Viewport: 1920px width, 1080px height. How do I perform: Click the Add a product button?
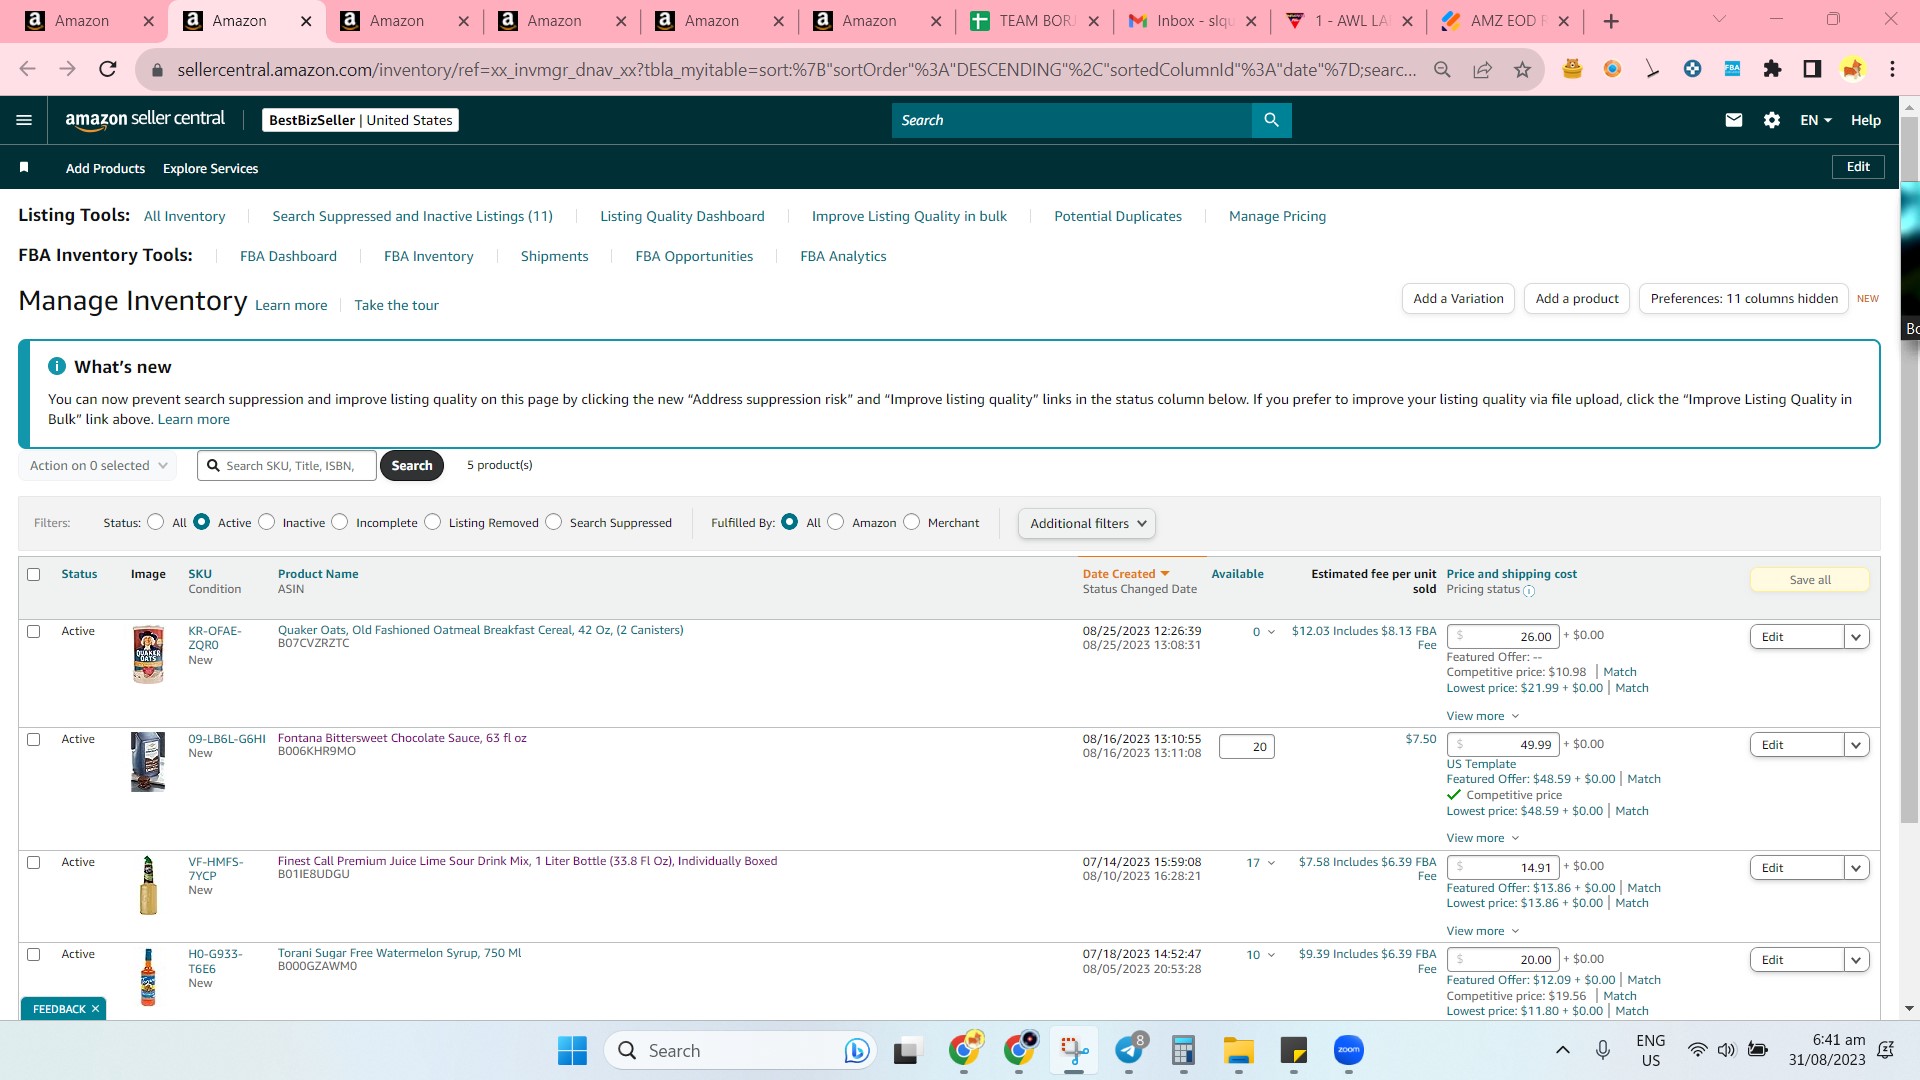(x=1577, y=299)
